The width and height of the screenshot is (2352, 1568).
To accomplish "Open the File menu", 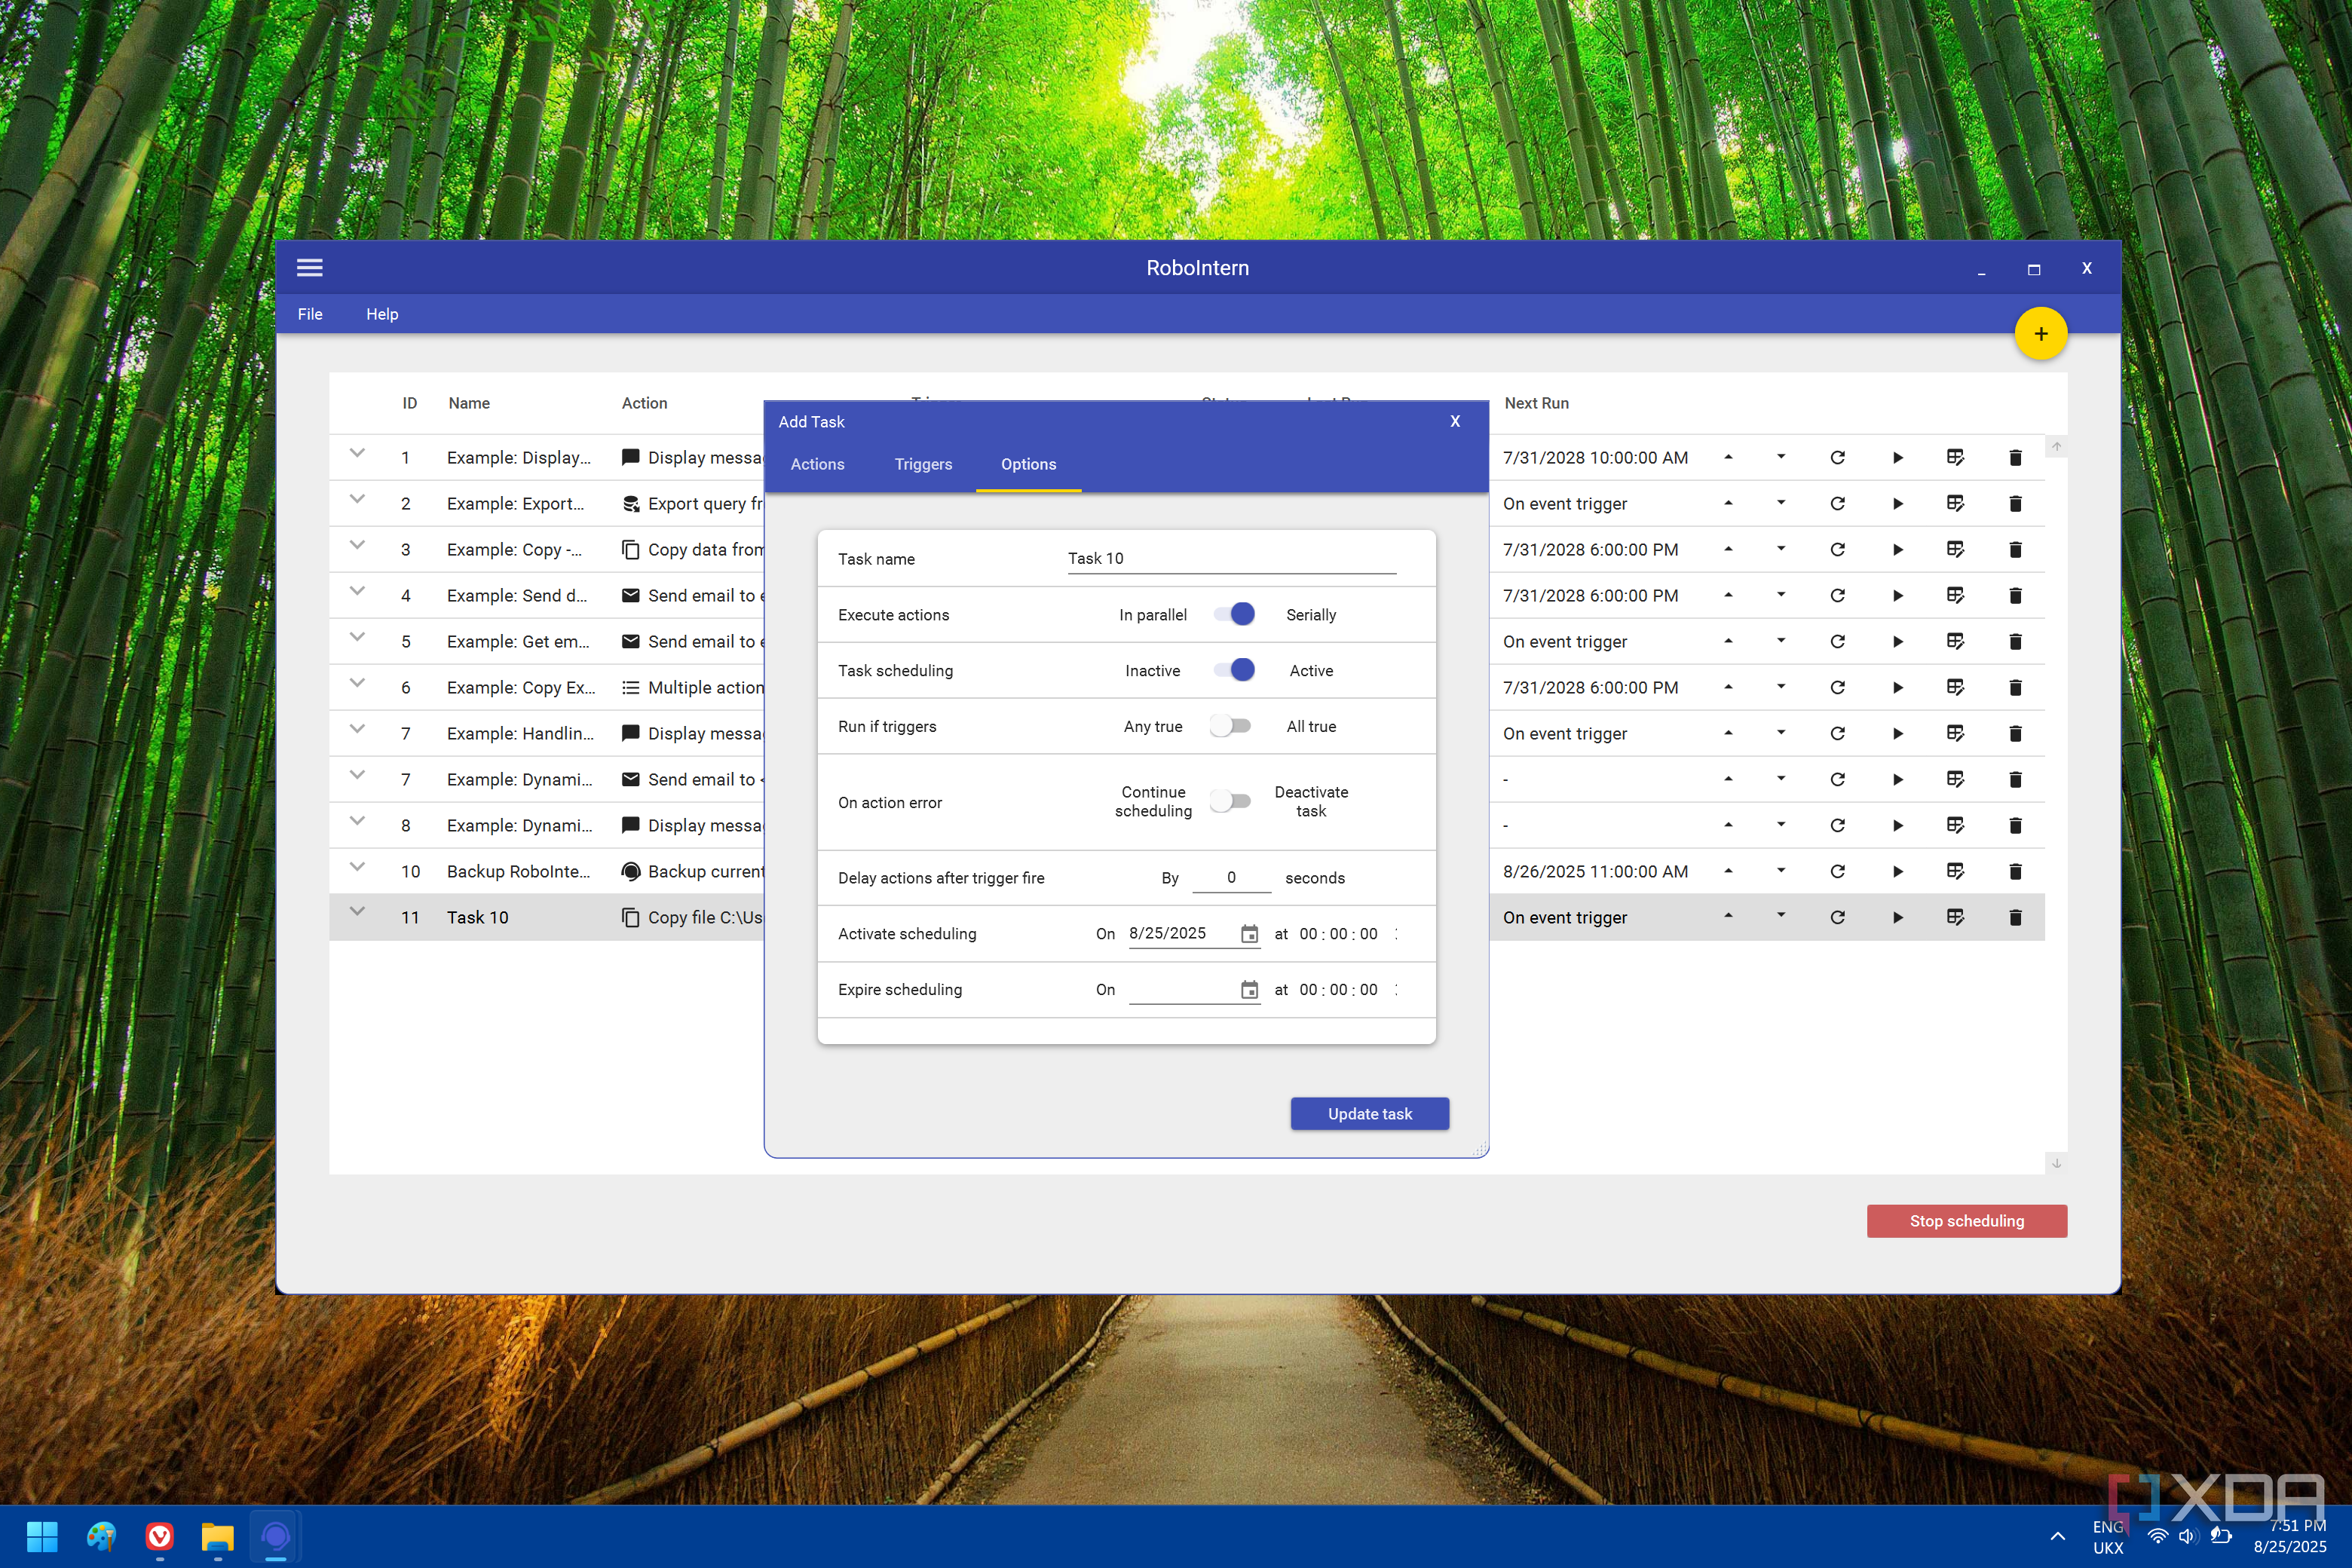I will pos(310,314).
